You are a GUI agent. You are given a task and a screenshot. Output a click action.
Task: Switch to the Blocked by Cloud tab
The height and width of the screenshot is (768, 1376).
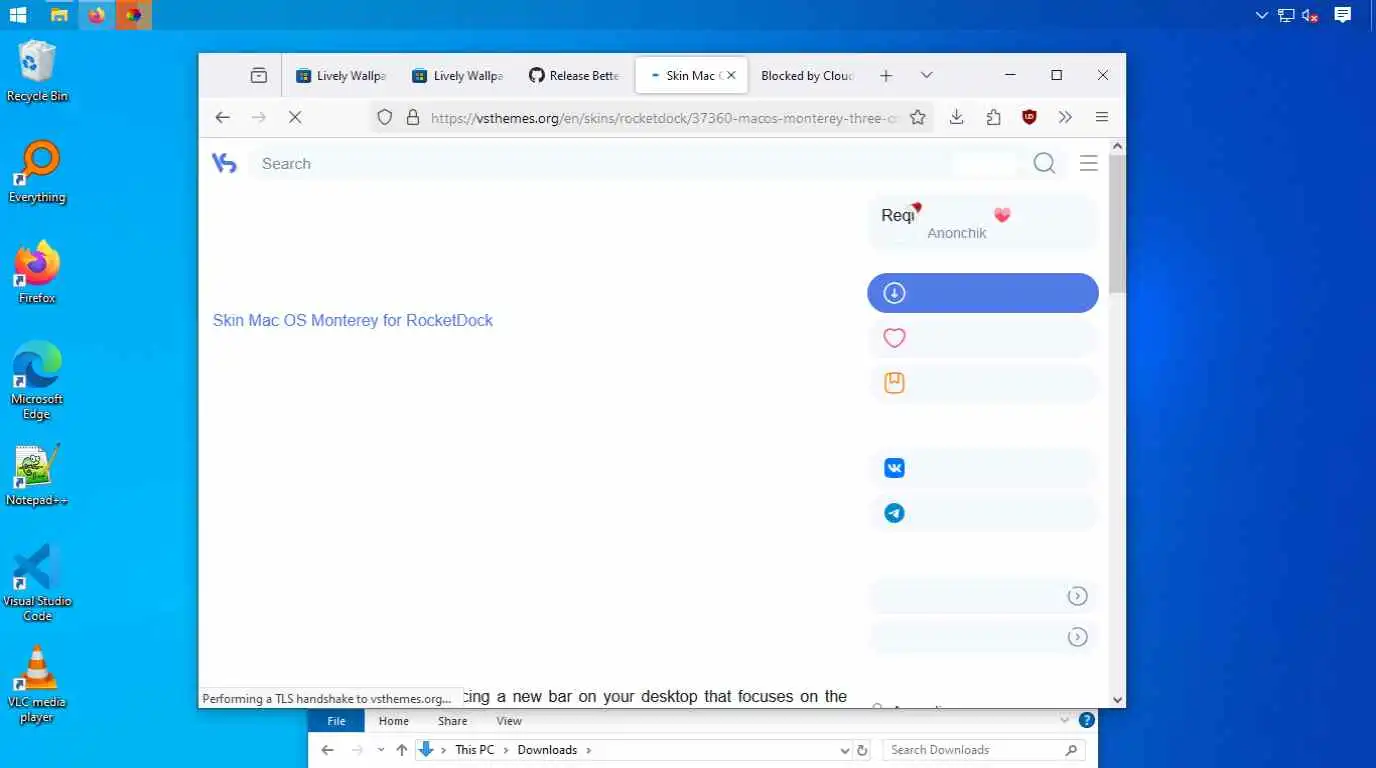(806, 75)
